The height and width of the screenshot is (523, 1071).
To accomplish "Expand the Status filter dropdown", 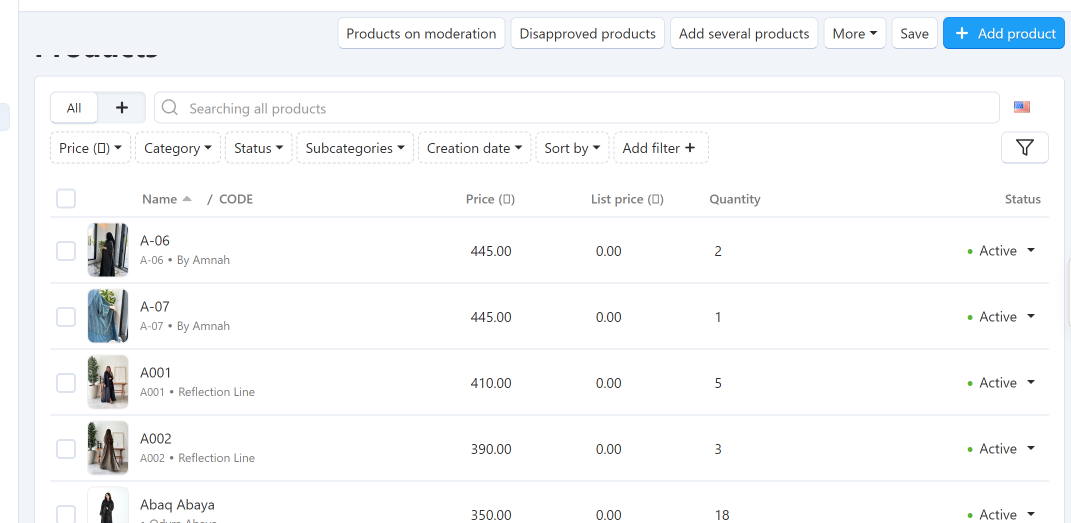I will click(x=259, y=147).
